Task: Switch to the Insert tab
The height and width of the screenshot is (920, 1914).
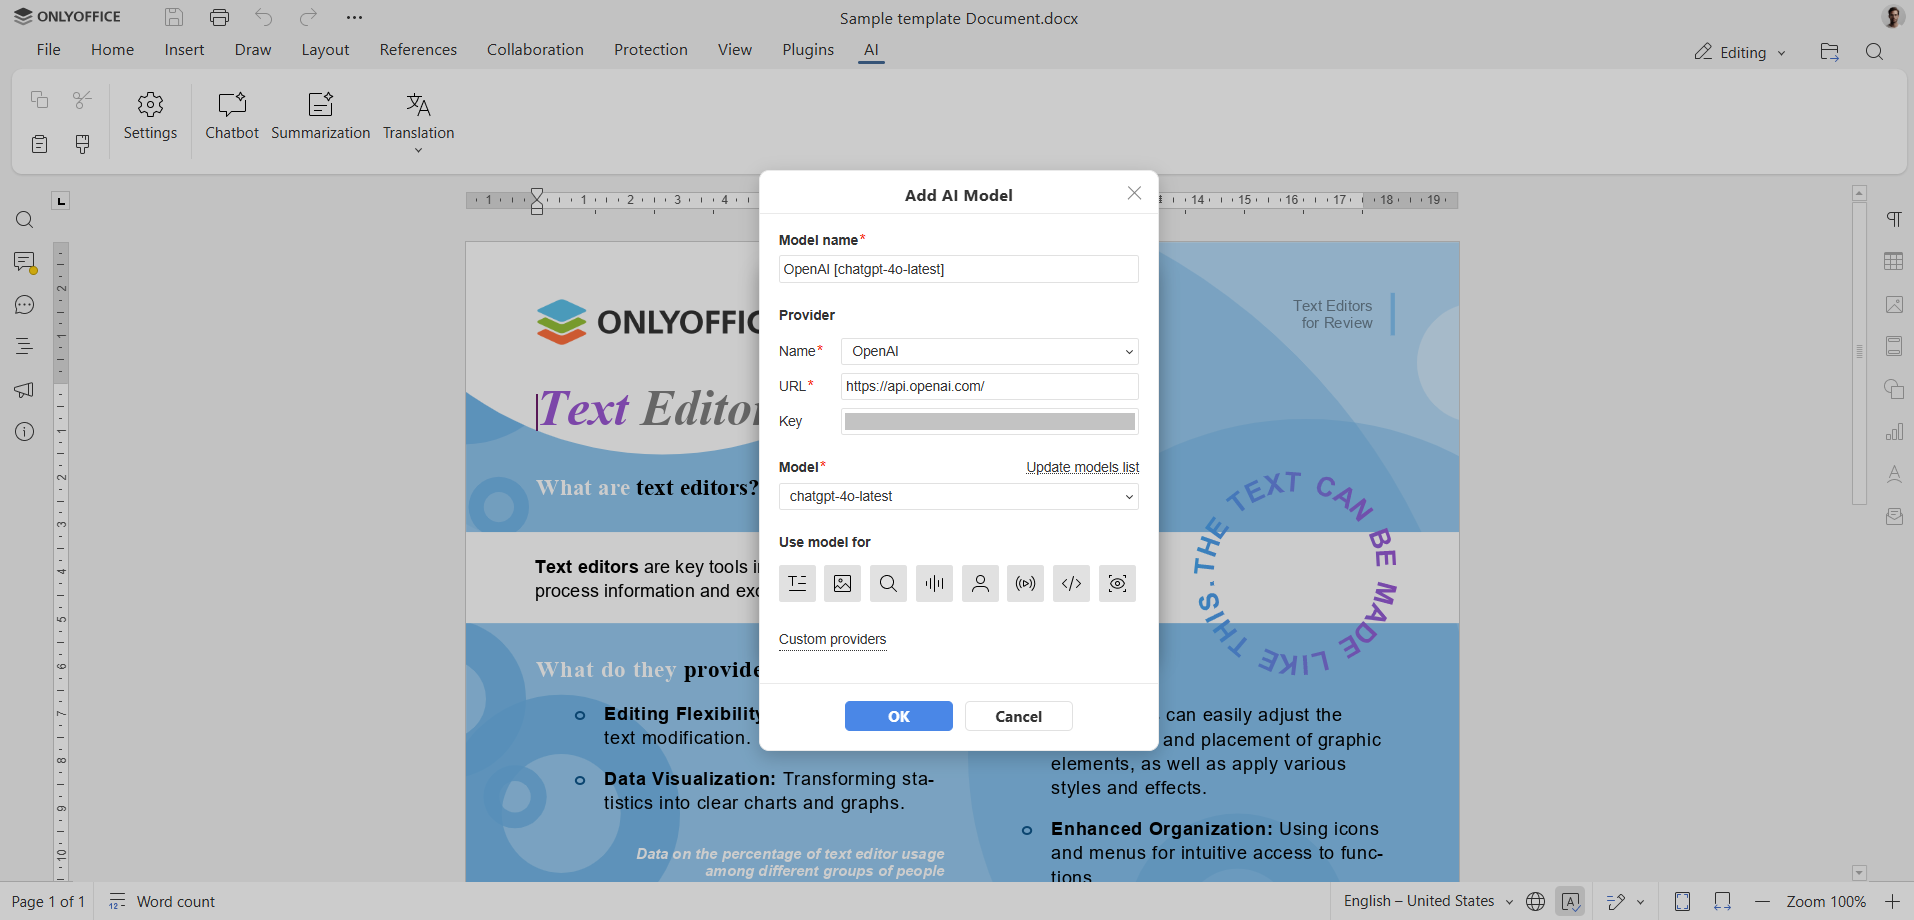Action: [184, 50]
